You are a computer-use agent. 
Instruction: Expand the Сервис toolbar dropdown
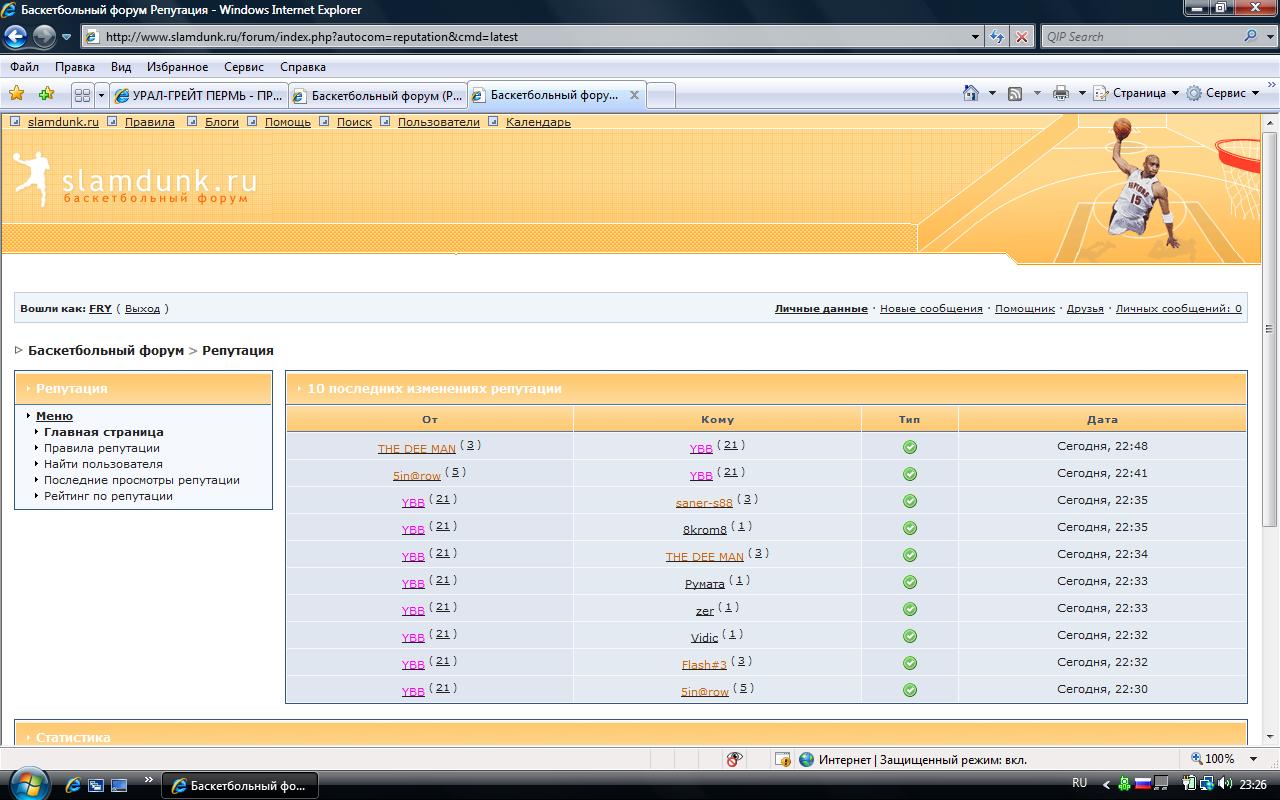pos(1225,93)
